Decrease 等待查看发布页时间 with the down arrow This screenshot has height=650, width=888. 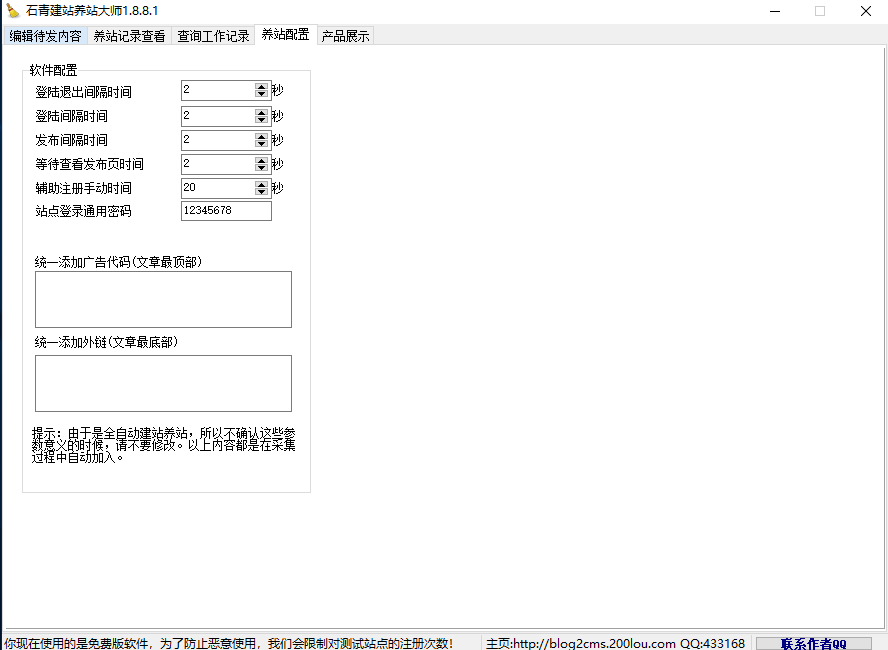pos(261,168)
